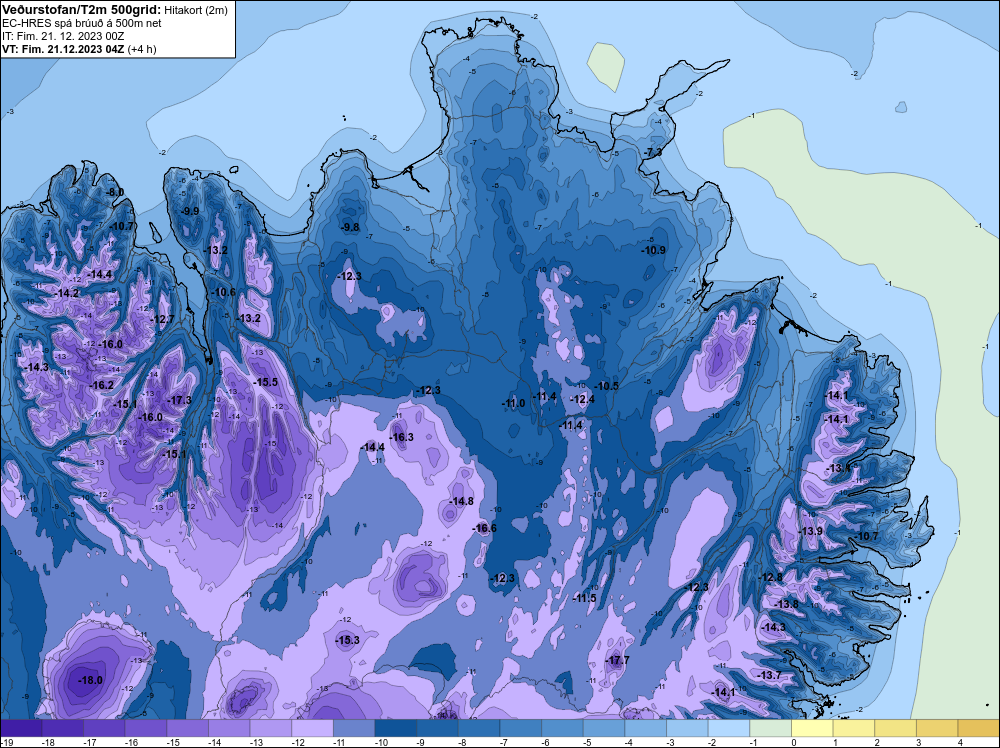Click the yellow legend swatch starting at 0
The height and width of the screenshot is (748, 1000).
pos(812,728)
